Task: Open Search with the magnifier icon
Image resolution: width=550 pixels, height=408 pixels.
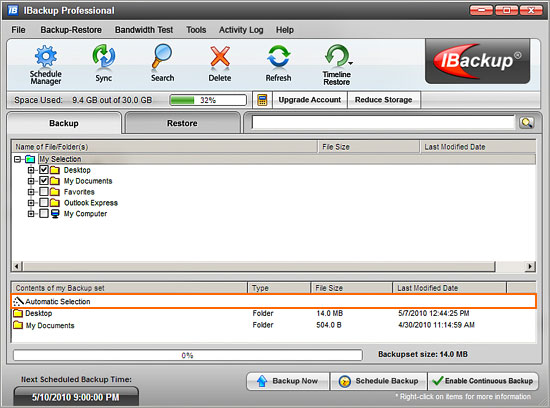Action: point(162,56)
